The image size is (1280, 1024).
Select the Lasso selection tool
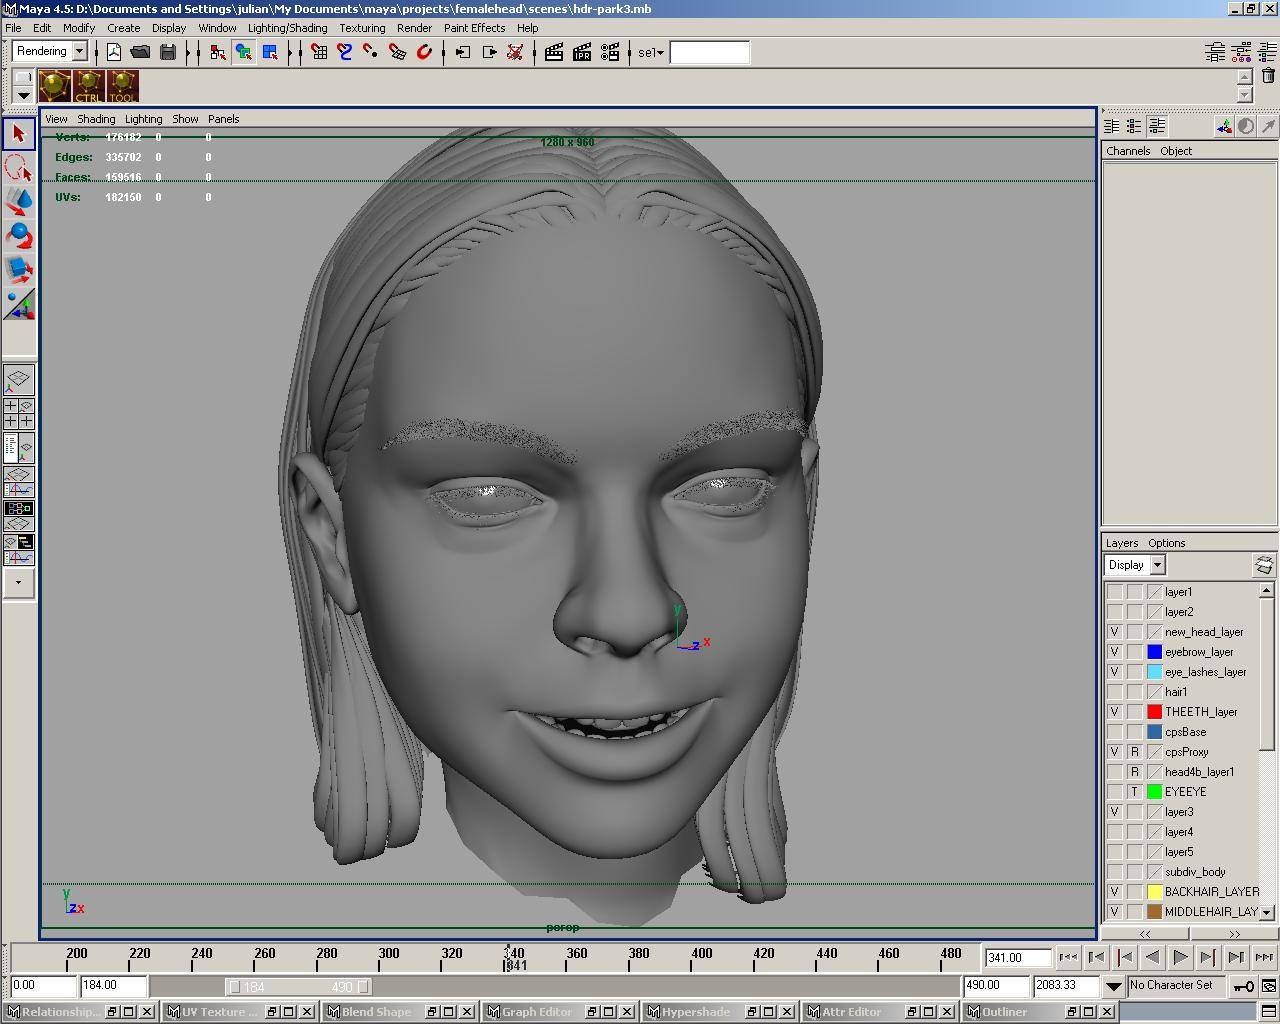pos(18,166)
